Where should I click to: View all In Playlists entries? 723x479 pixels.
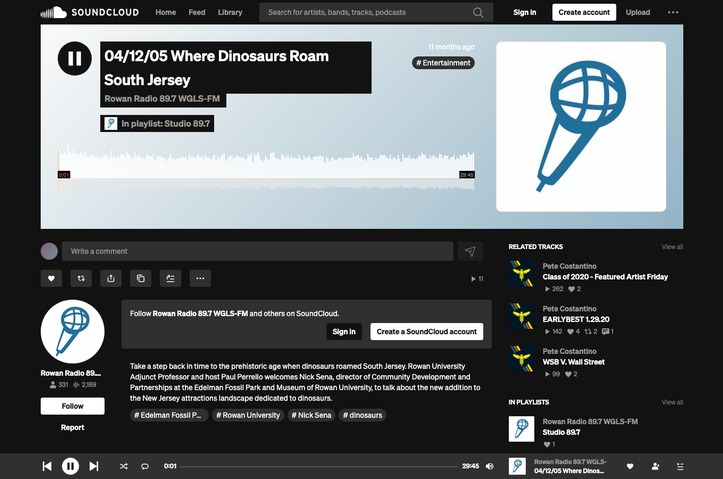tap(672, 402)
